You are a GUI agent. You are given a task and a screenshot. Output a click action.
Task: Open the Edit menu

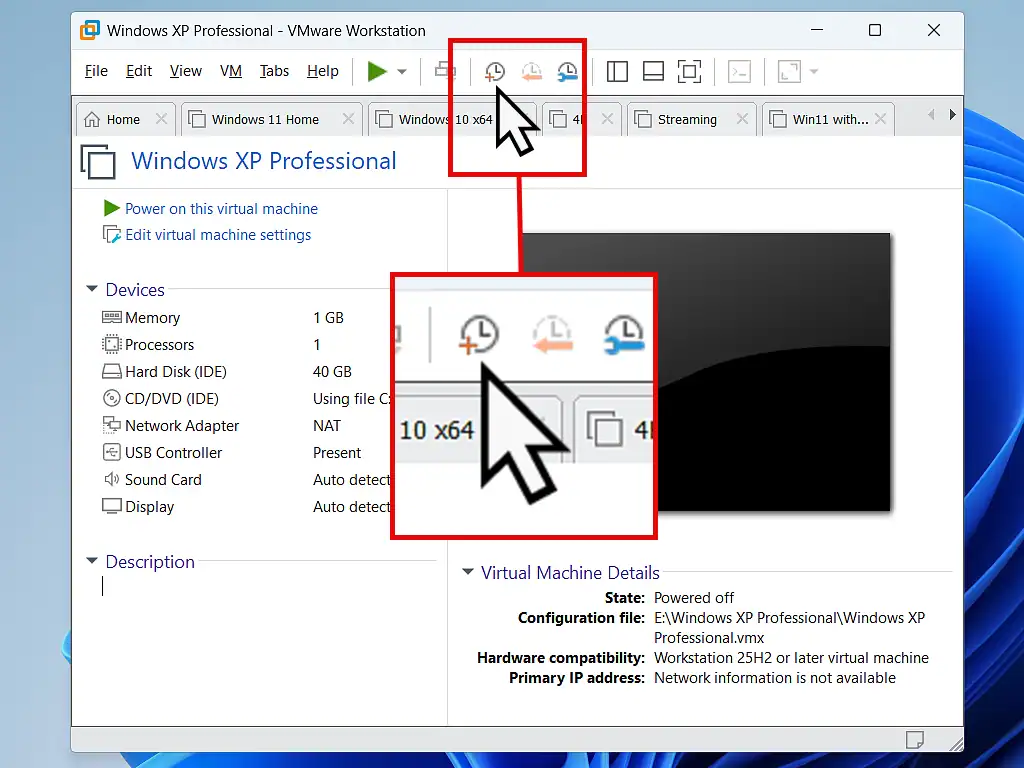pos(138,71)
